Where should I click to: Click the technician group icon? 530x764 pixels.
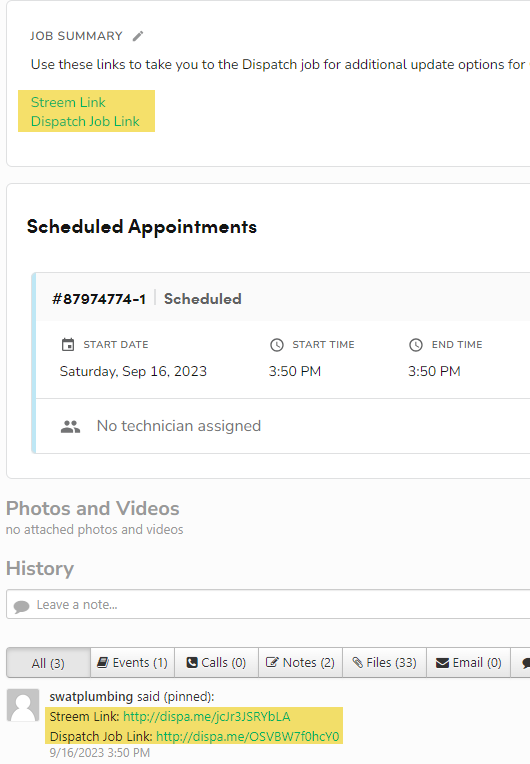[70, 426]
